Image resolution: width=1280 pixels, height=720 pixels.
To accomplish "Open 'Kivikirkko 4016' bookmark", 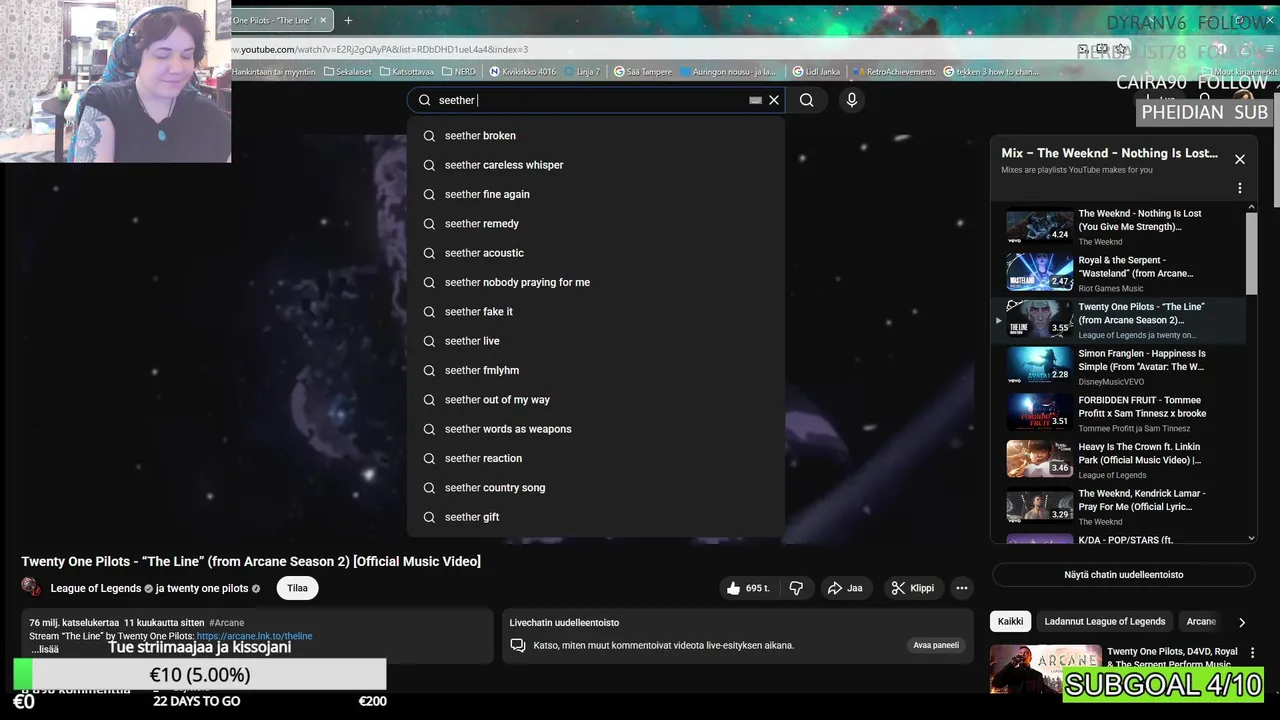I will [x=523, y=72].
